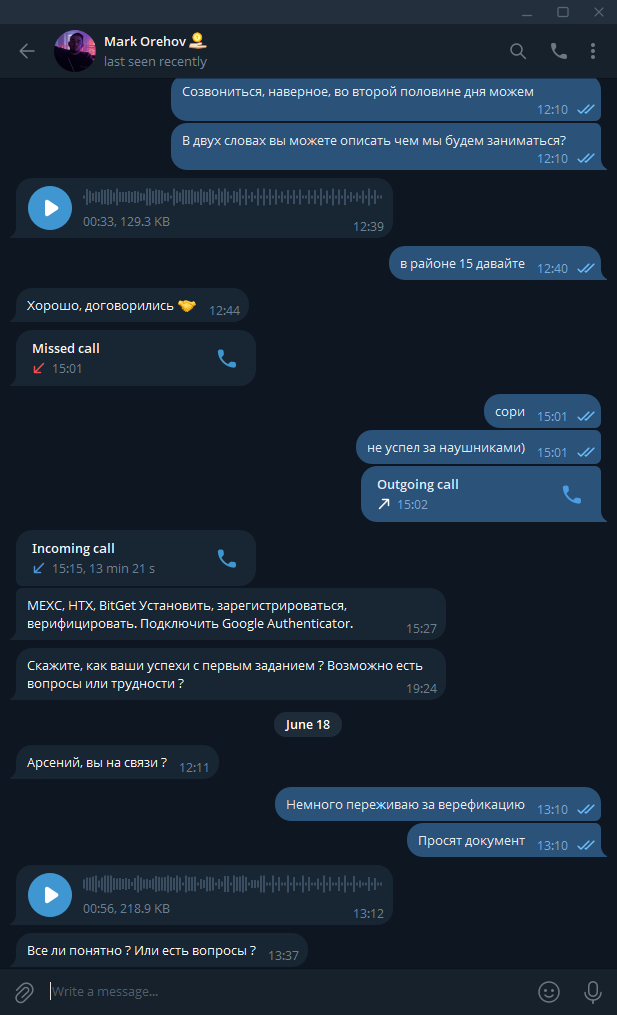Open search in this conversation
Screen dimensions: 617x1015
coord(518,51)
